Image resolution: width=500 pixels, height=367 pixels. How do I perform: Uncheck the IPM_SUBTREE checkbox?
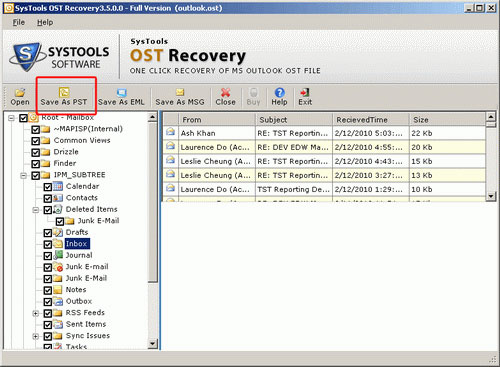click(x=36, y=175)
